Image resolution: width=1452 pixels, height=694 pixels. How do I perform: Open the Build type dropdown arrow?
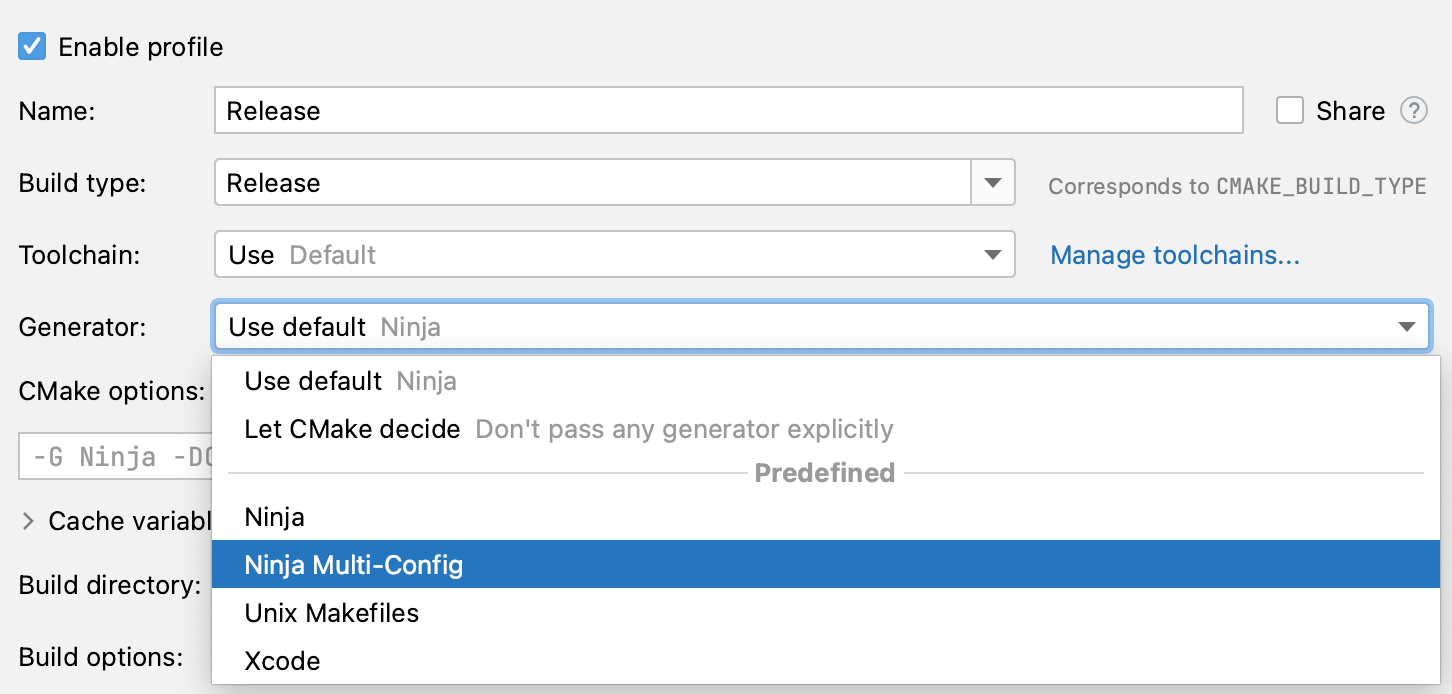click(x=991, y=182)
